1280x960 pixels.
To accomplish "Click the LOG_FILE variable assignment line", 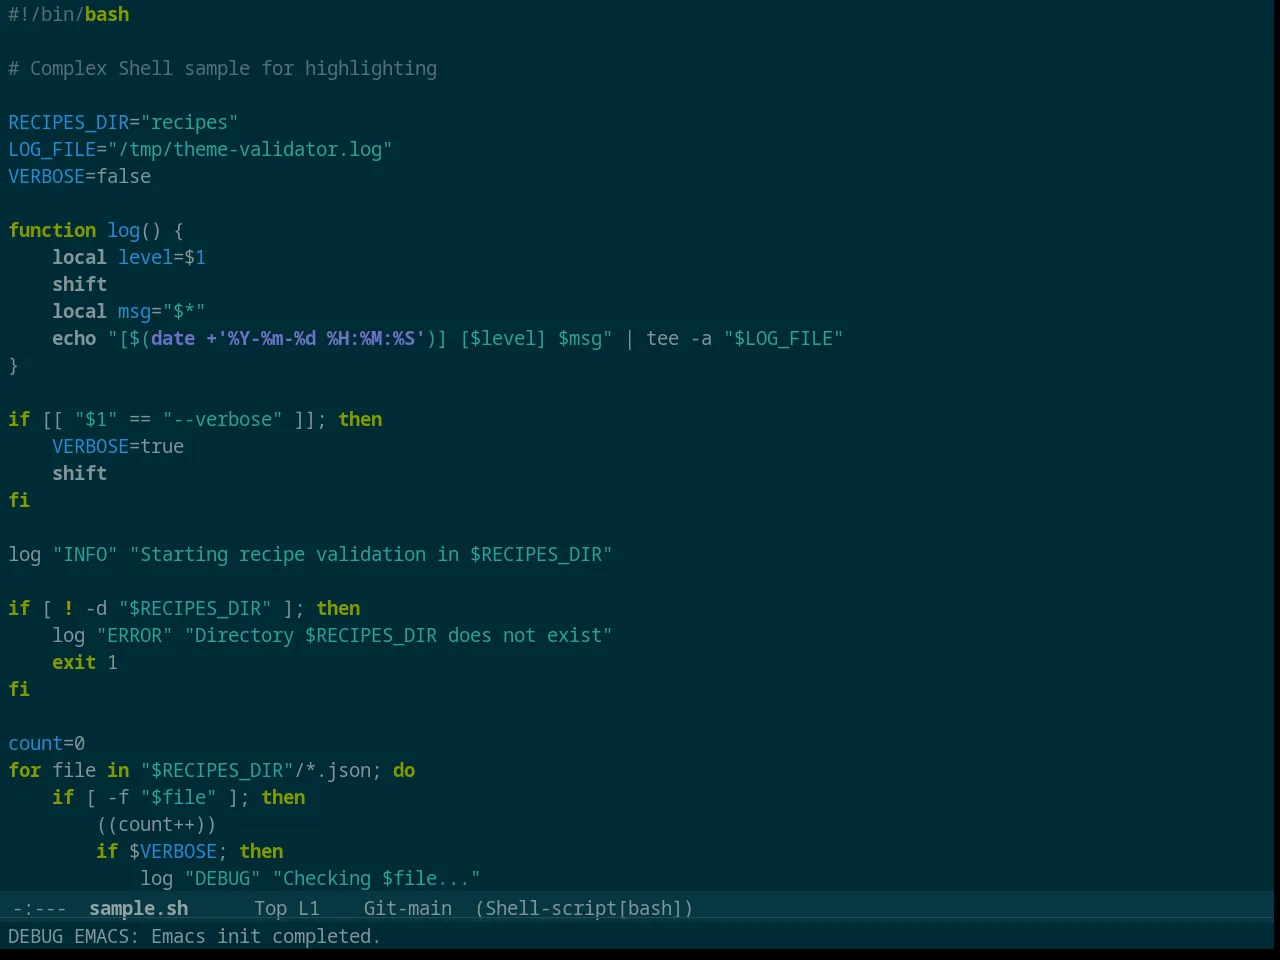I will pos(200,149).
